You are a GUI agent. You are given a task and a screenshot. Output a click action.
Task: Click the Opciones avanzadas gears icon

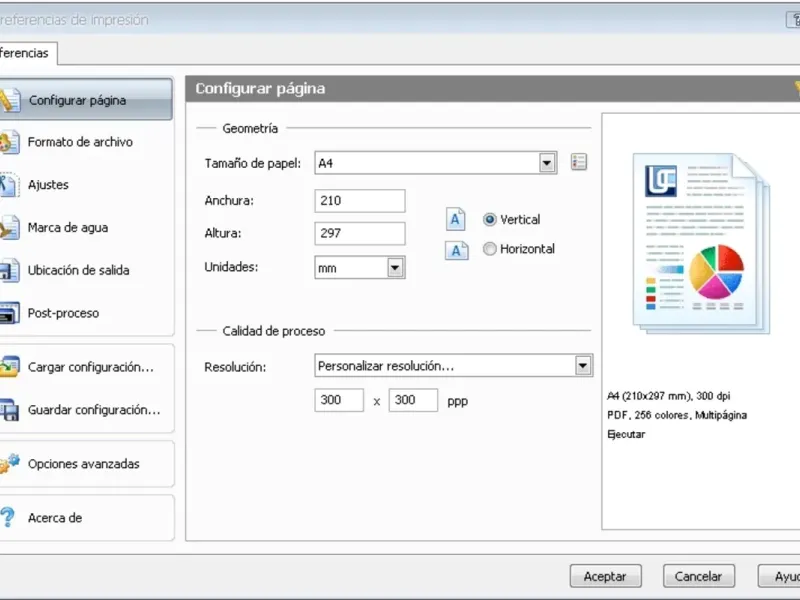point(9,463)
